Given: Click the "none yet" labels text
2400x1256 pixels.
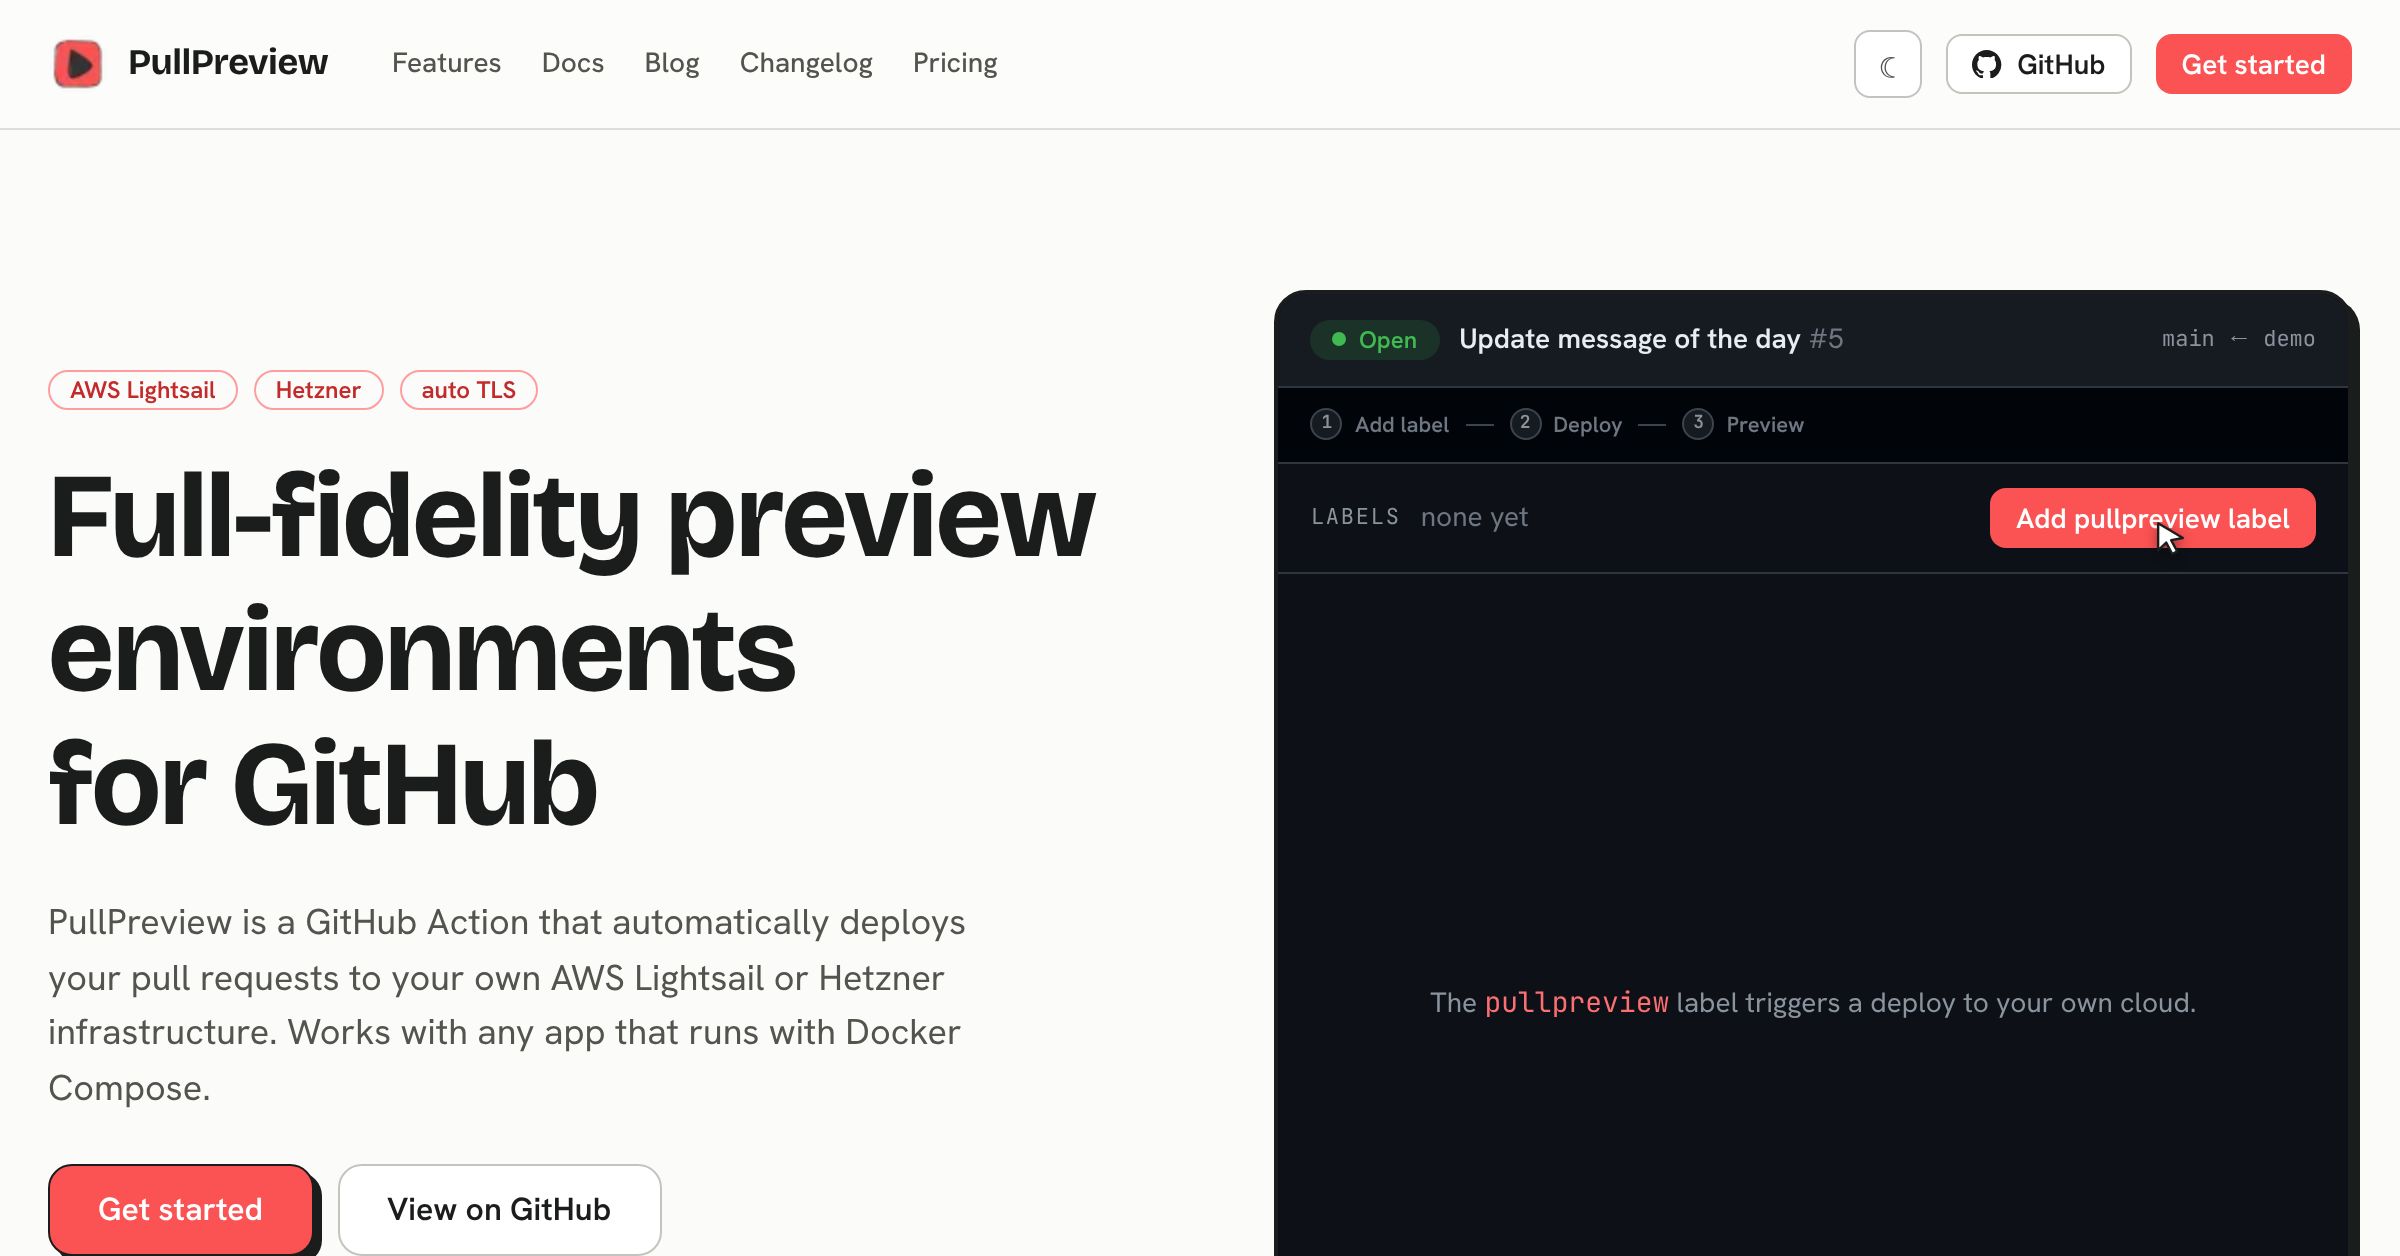Looking at the screenshot, I should 1474,517.
